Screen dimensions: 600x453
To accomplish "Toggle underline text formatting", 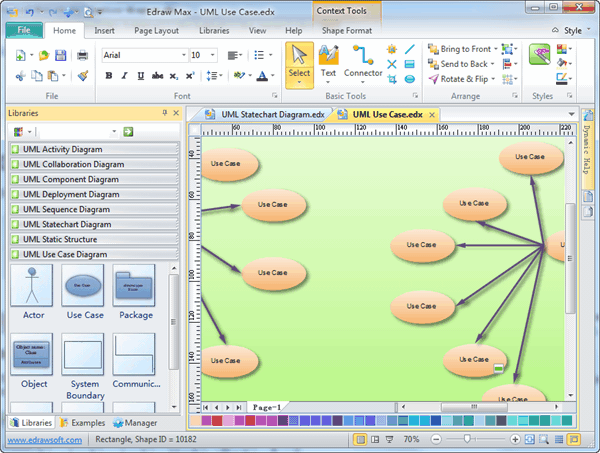I will coord(140,75).
